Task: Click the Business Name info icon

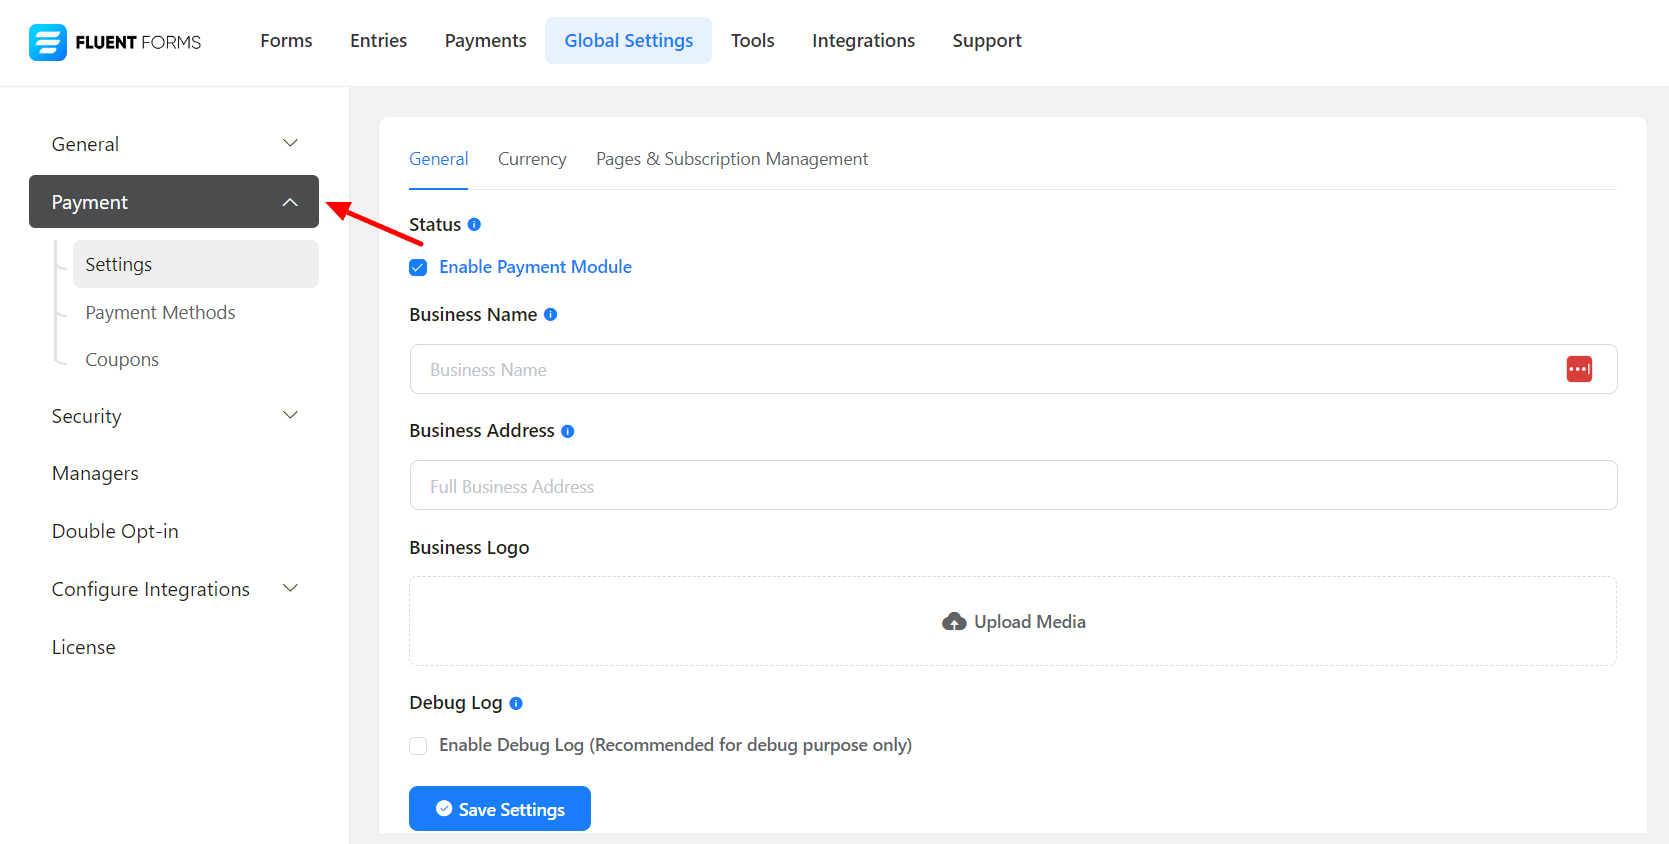Action: coord(550,315)
